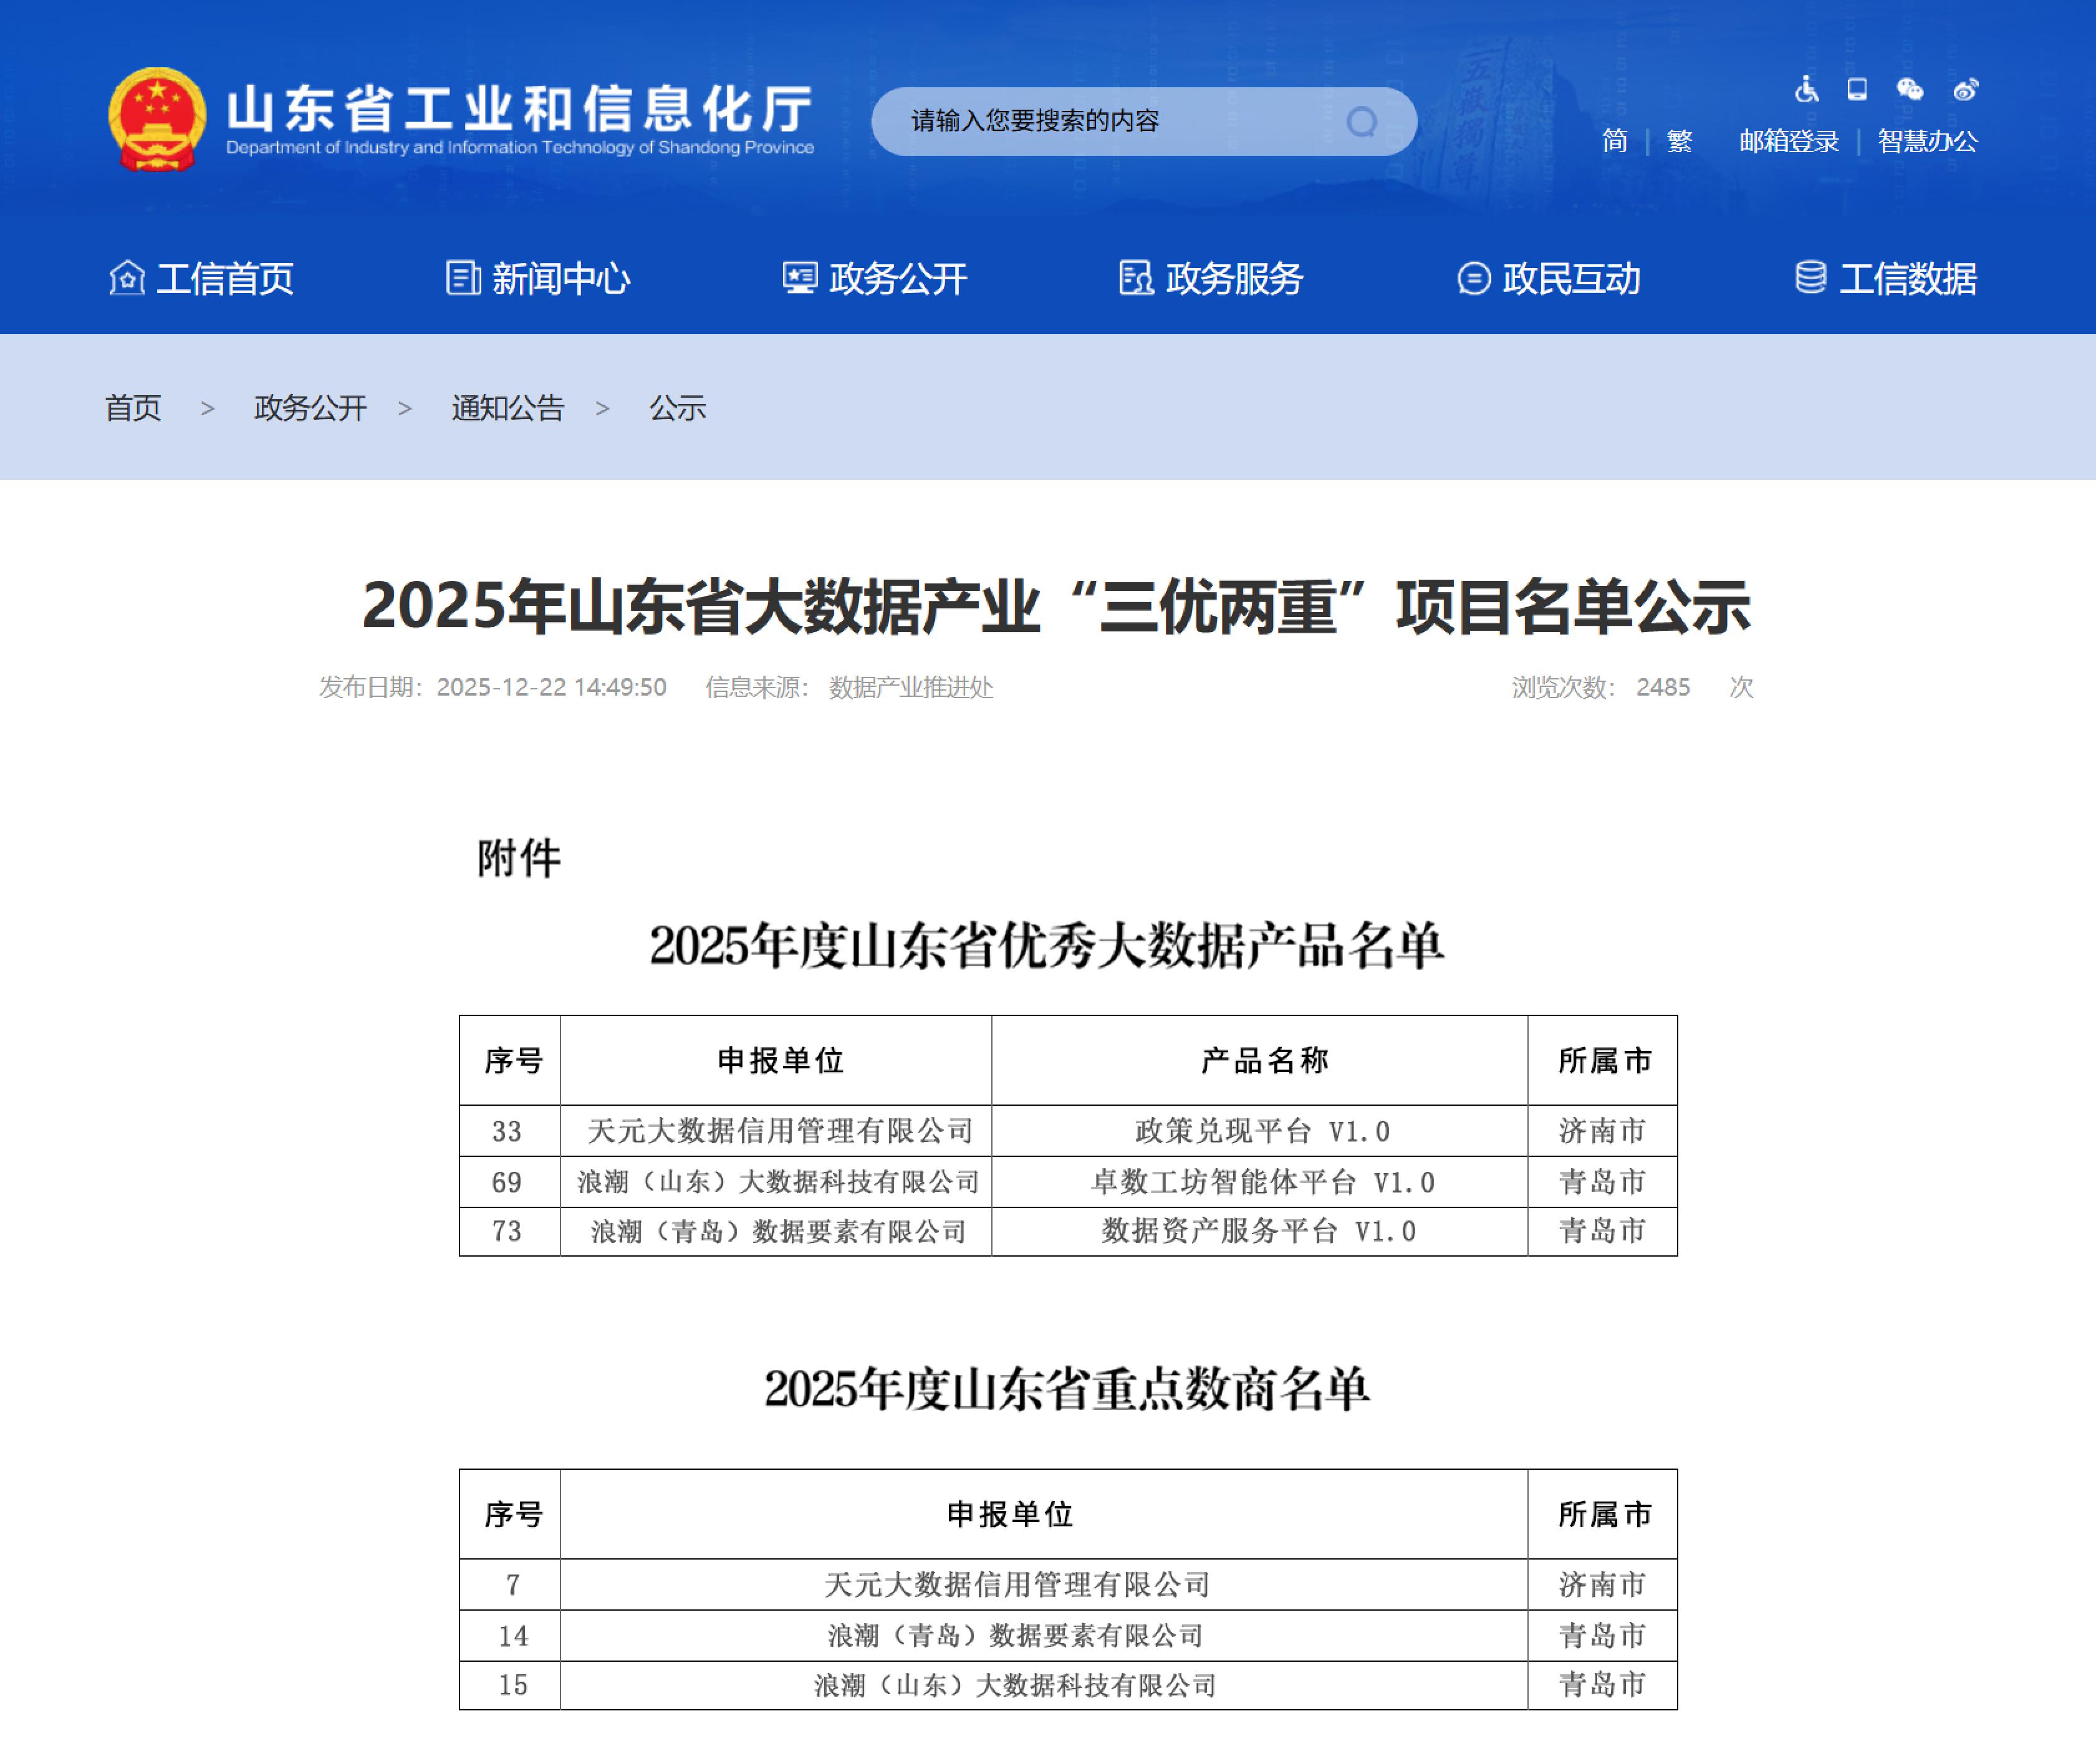Click the 智慧办公 link
Image resolution: width=2096 pixels, height=1764 pixels.
point(1927,141)
